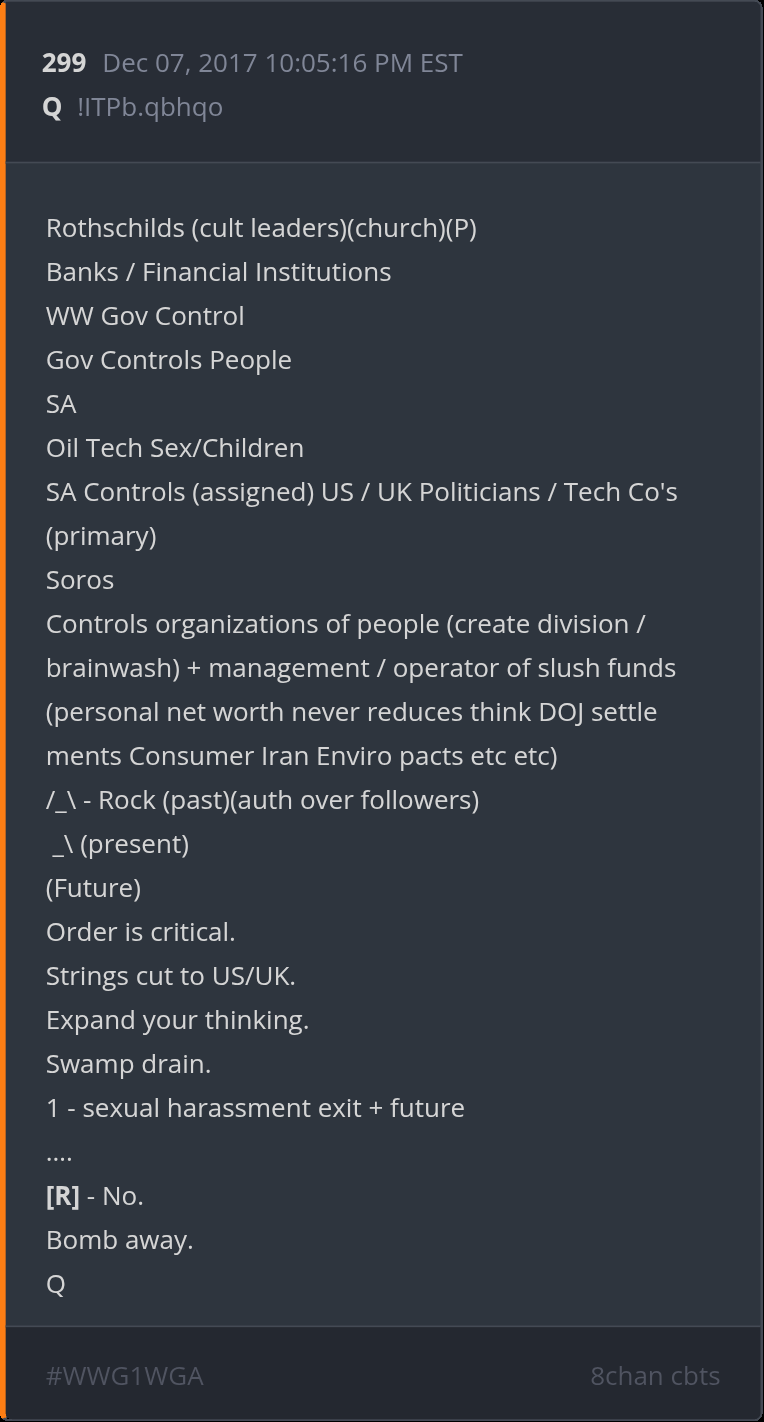Click the "Soros" line
Image resolution: width=764 pixels, height=1422 pixels.
[80, 580]
